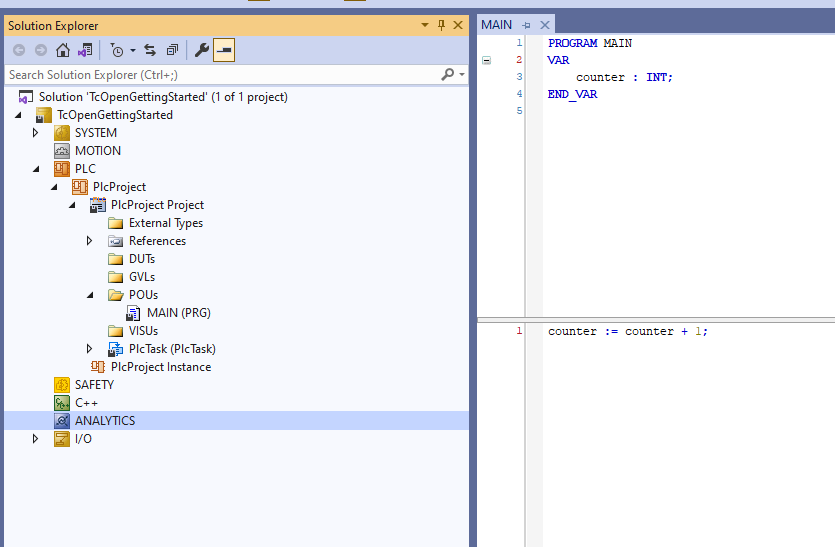Go to Home view in Solution Explorer
835x547 pixels.
coord(63,50)
